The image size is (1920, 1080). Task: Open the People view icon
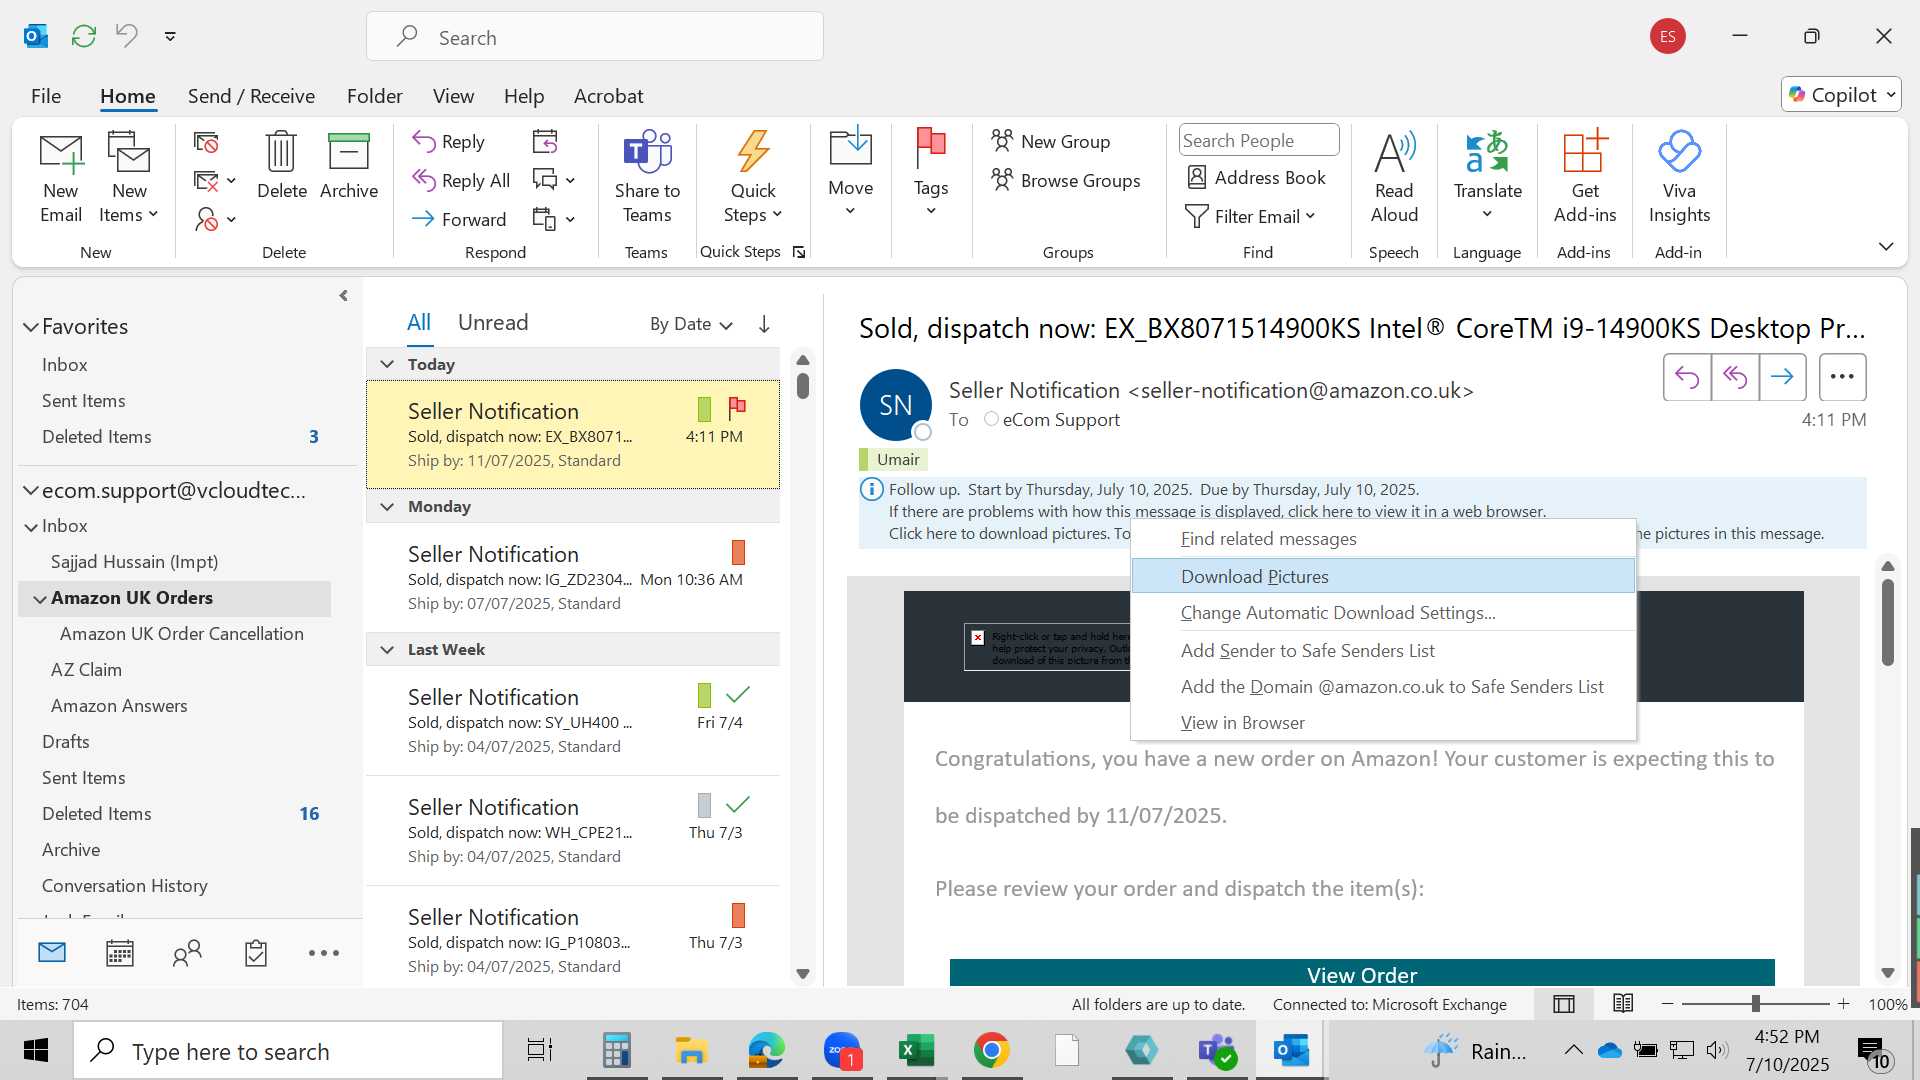[x=187, y=953]
